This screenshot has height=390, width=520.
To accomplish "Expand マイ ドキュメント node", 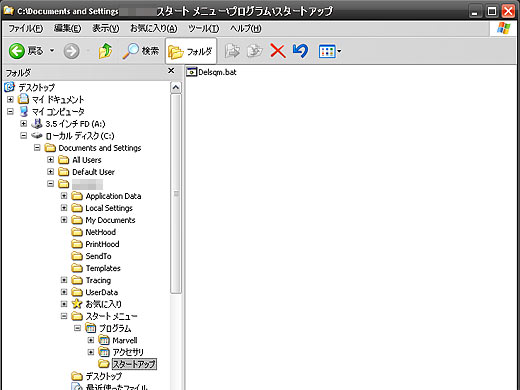I will (x=10, y=99).
